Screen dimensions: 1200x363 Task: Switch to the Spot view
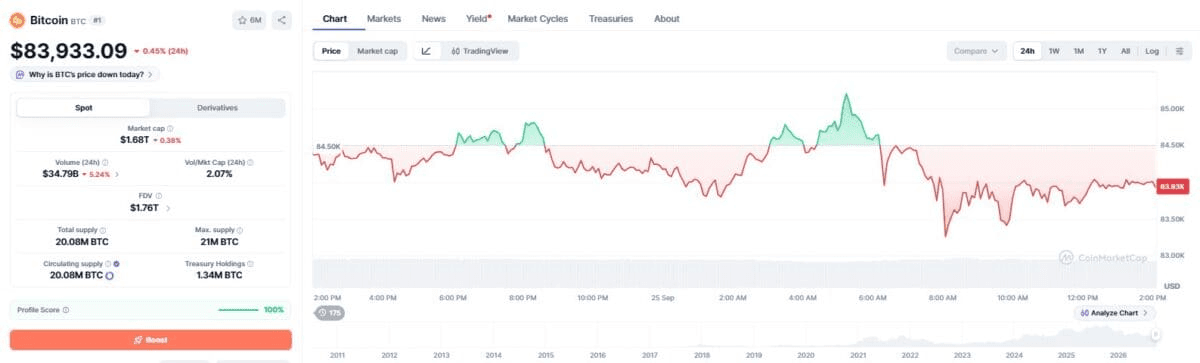pos(84,108)
